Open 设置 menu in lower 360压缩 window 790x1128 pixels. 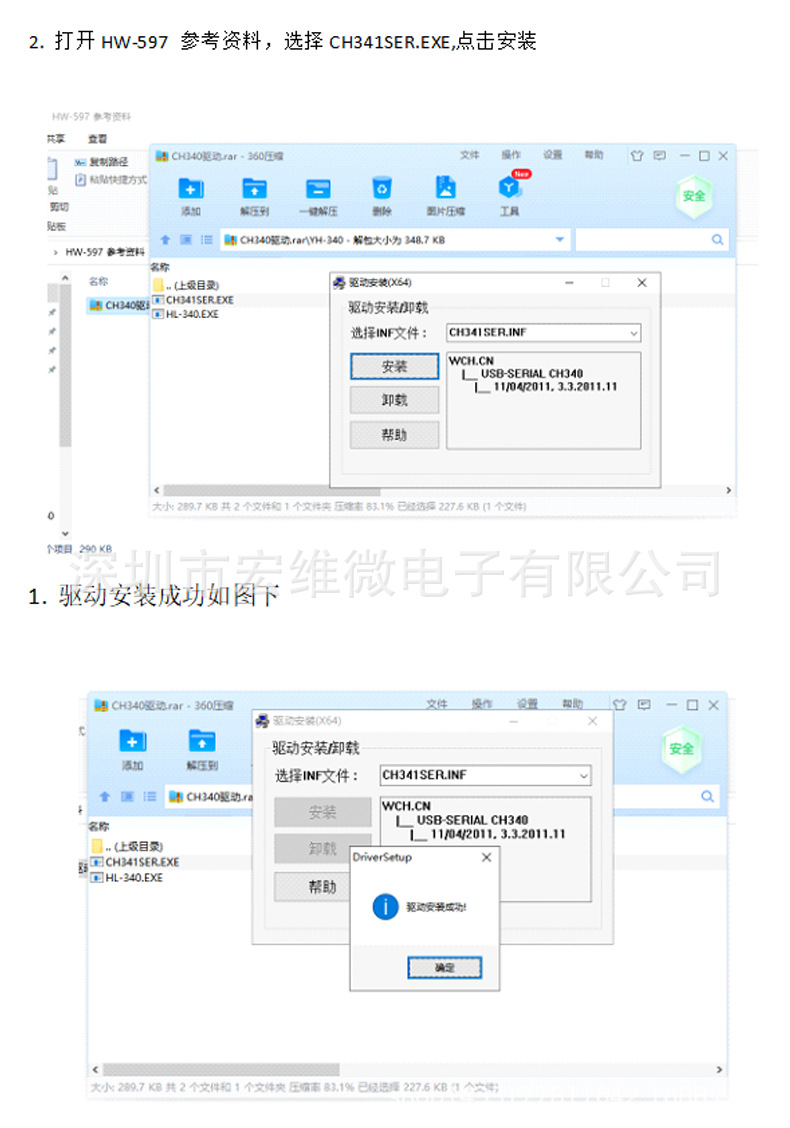[x=527, y=704]
